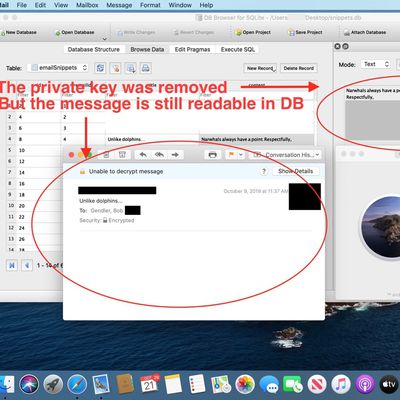Screen dimensions: 400x400
Task: Click the Gendler, Bob recipient
Action: 107,211
